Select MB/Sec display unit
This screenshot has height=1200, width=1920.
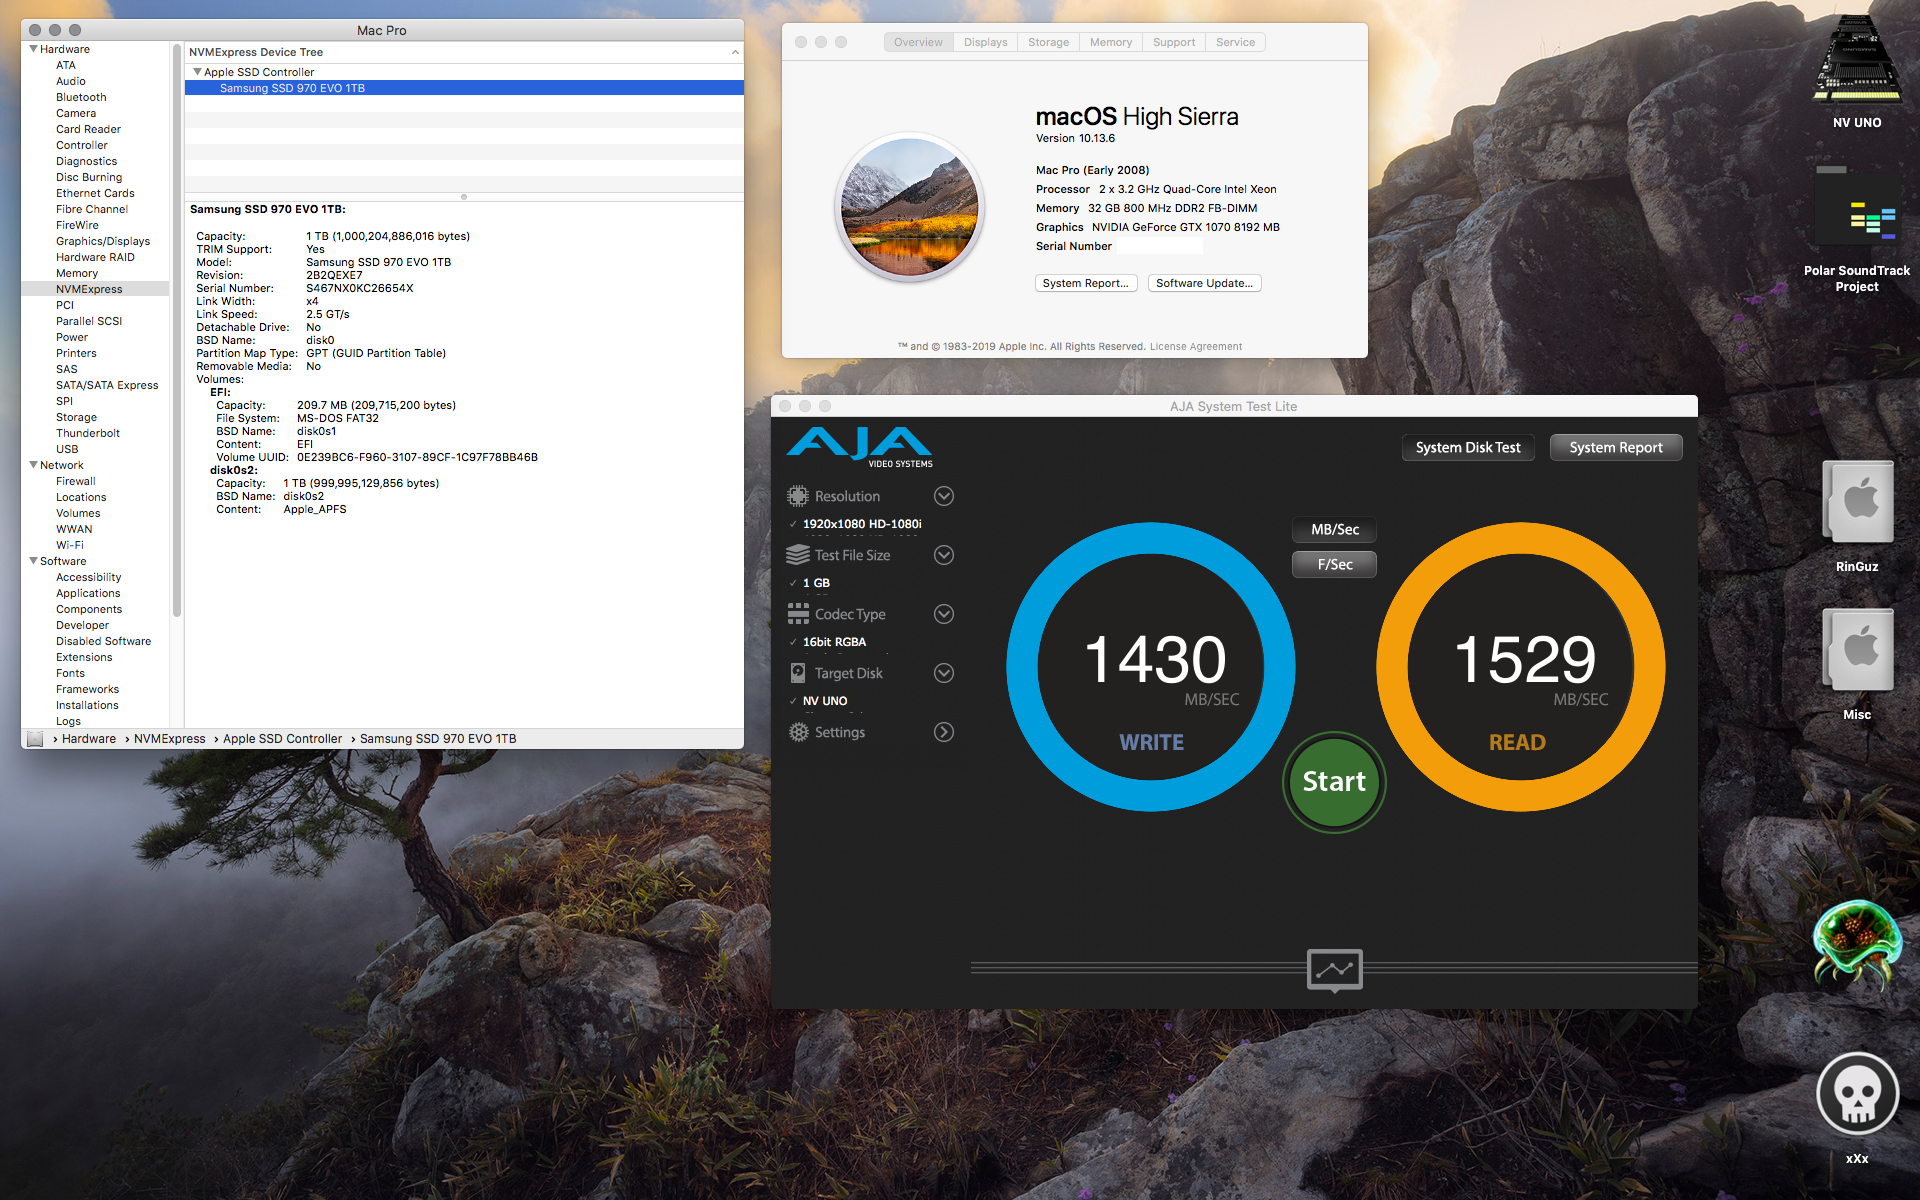coord(1334,529)
